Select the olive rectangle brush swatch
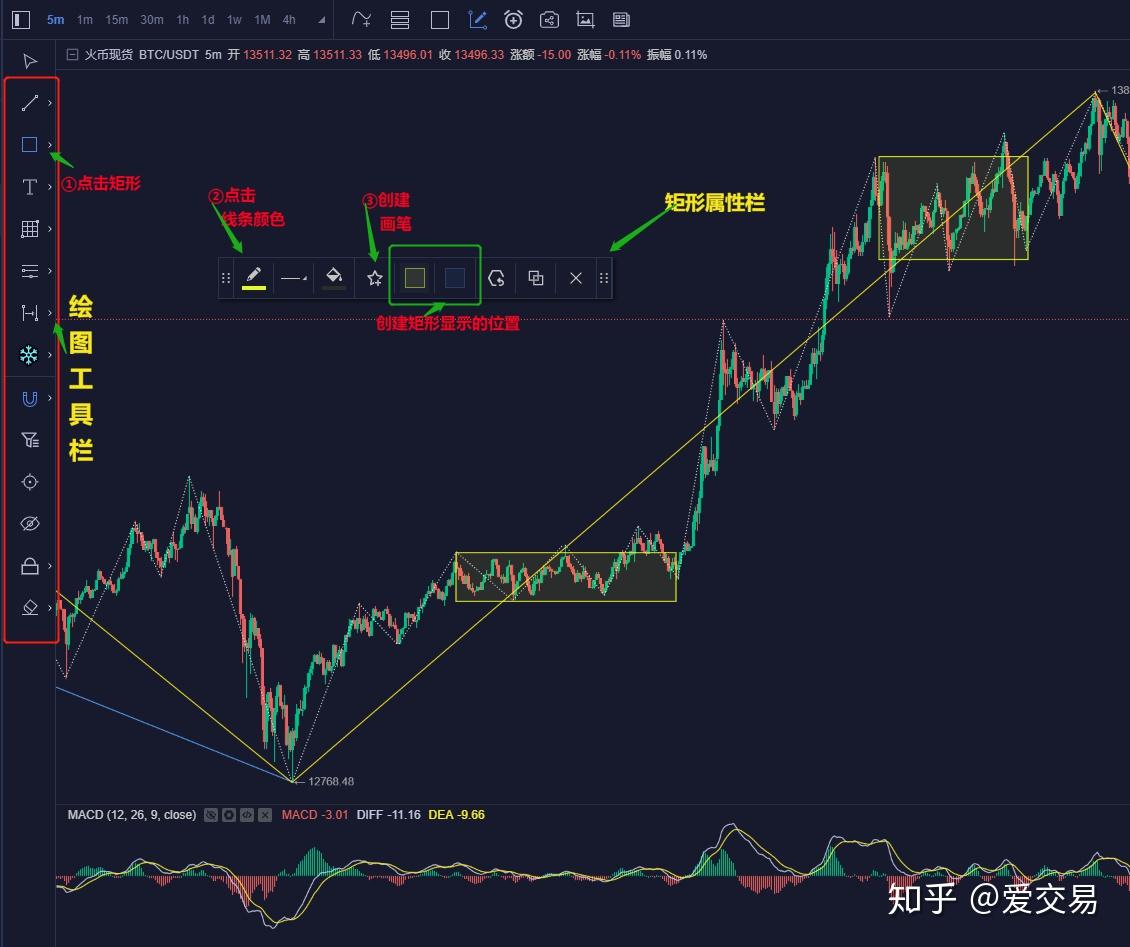This screenshot has width=1130, height=947. tap(414, 278)
